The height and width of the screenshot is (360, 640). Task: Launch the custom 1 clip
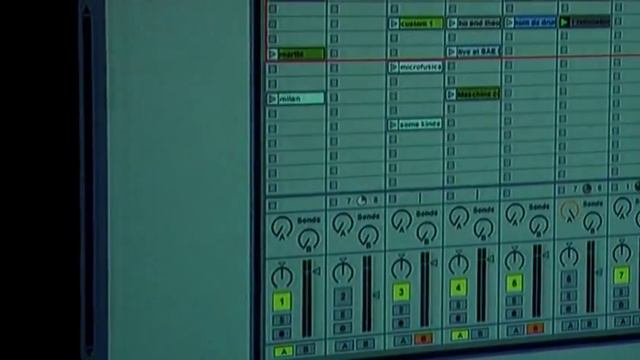pyautogui.click(x=394, y=24)
